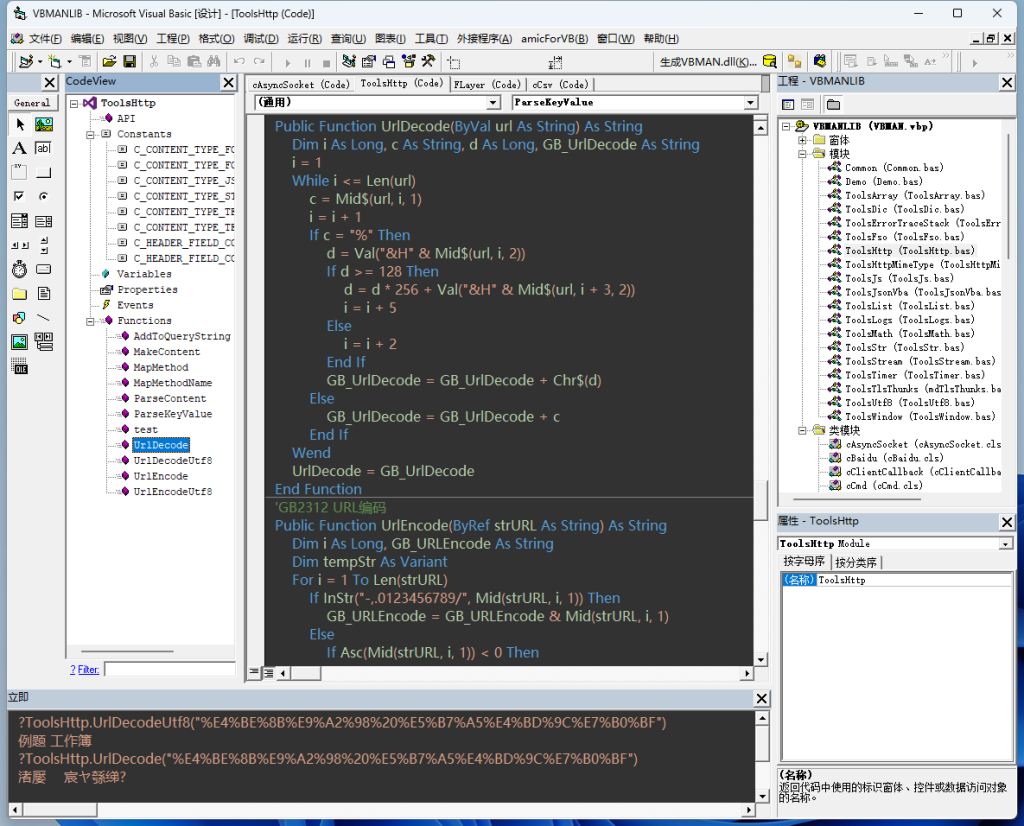Select ToolsStr module in project tree
The image size is (1024, 826).
[904, 347]
